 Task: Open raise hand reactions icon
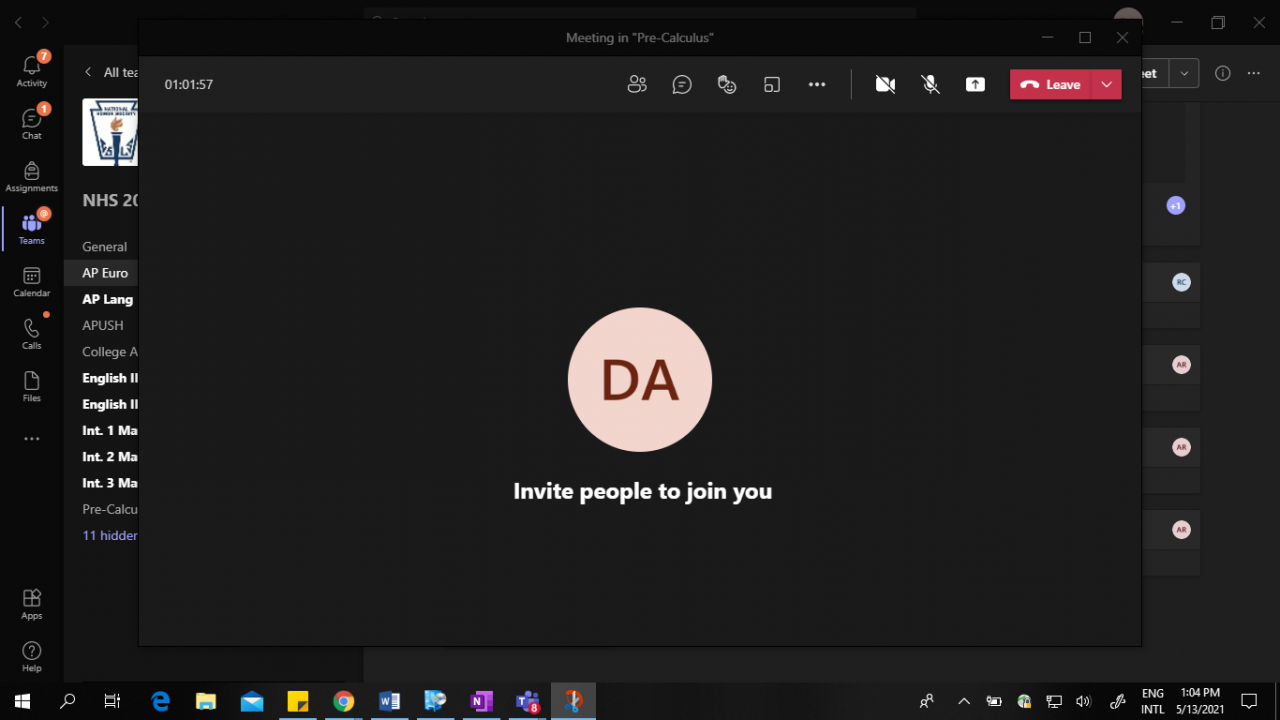(727, 85)
